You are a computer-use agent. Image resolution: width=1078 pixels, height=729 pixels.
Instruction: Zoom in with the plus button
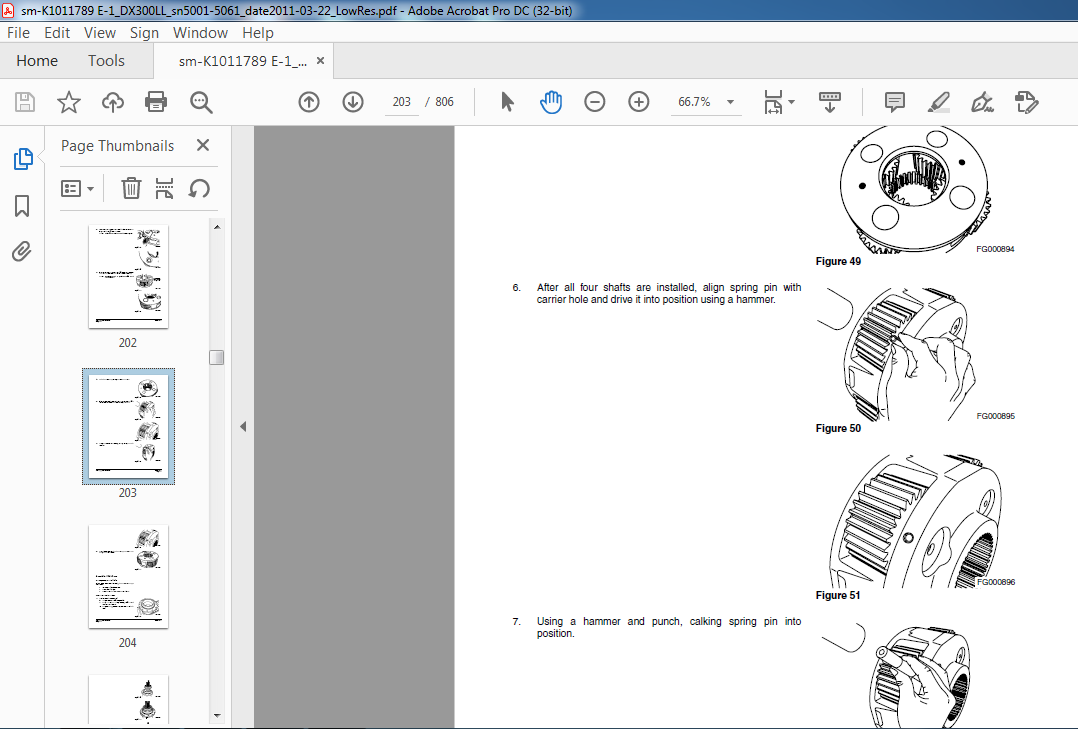639,102
